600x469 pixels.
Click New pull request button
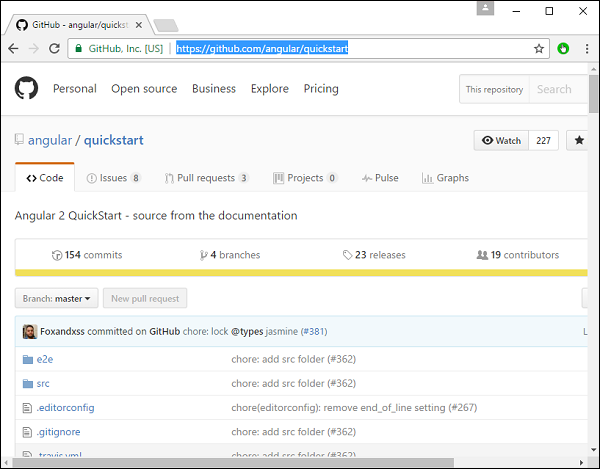tap(145, 298)
